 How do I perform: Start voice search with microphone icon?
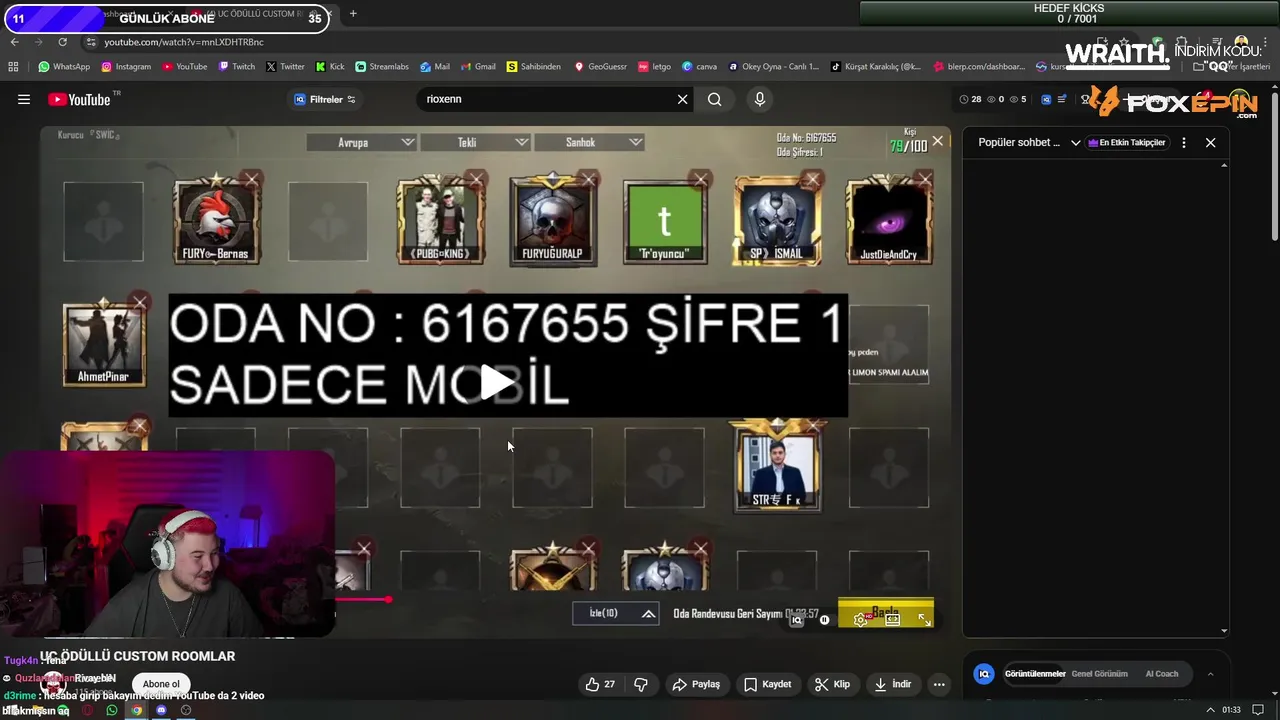click(x=760, y=99)
